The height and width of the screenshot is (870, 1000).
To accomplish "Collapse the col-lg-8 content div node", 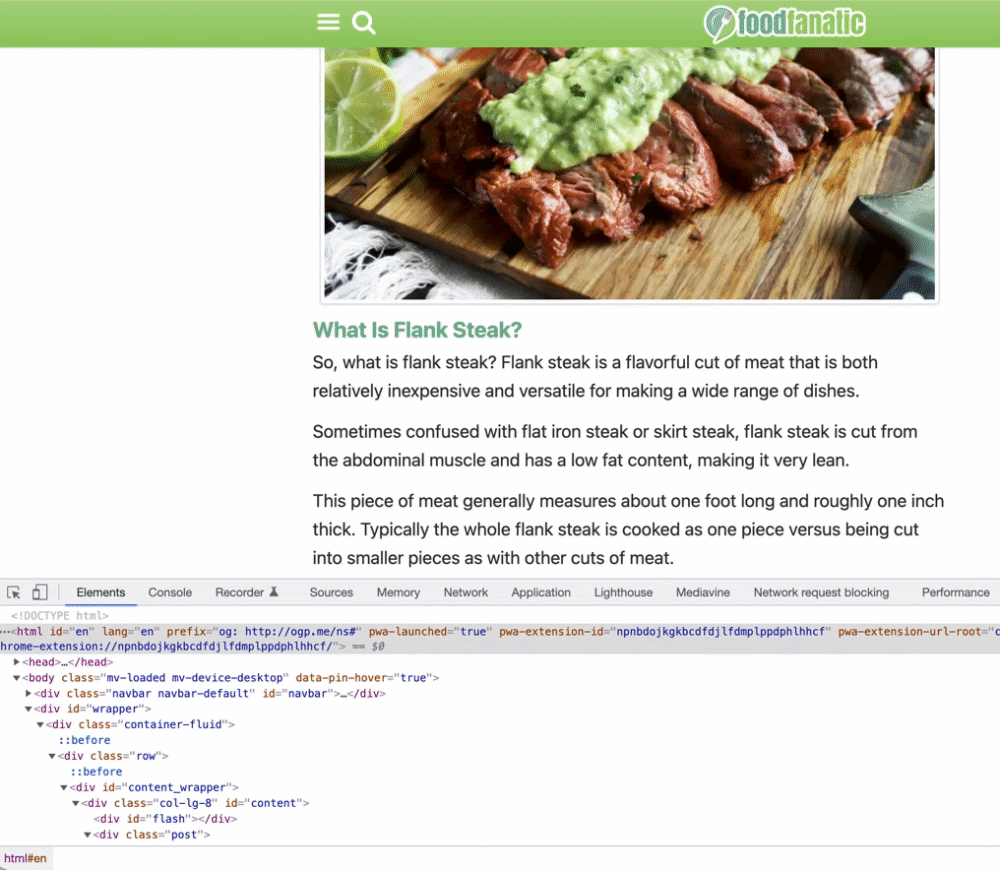I will tap(75, 803).
